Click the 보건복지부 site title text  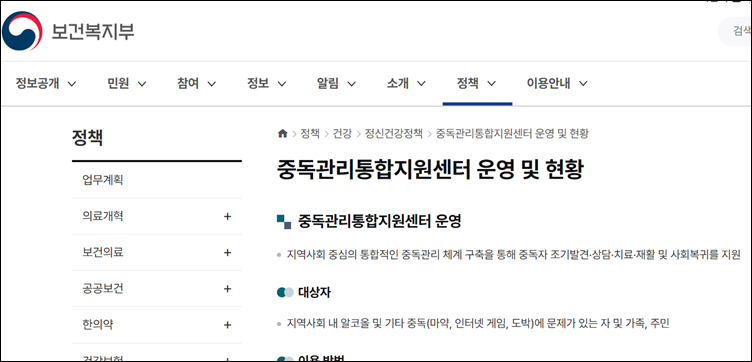tap(93, 31)
